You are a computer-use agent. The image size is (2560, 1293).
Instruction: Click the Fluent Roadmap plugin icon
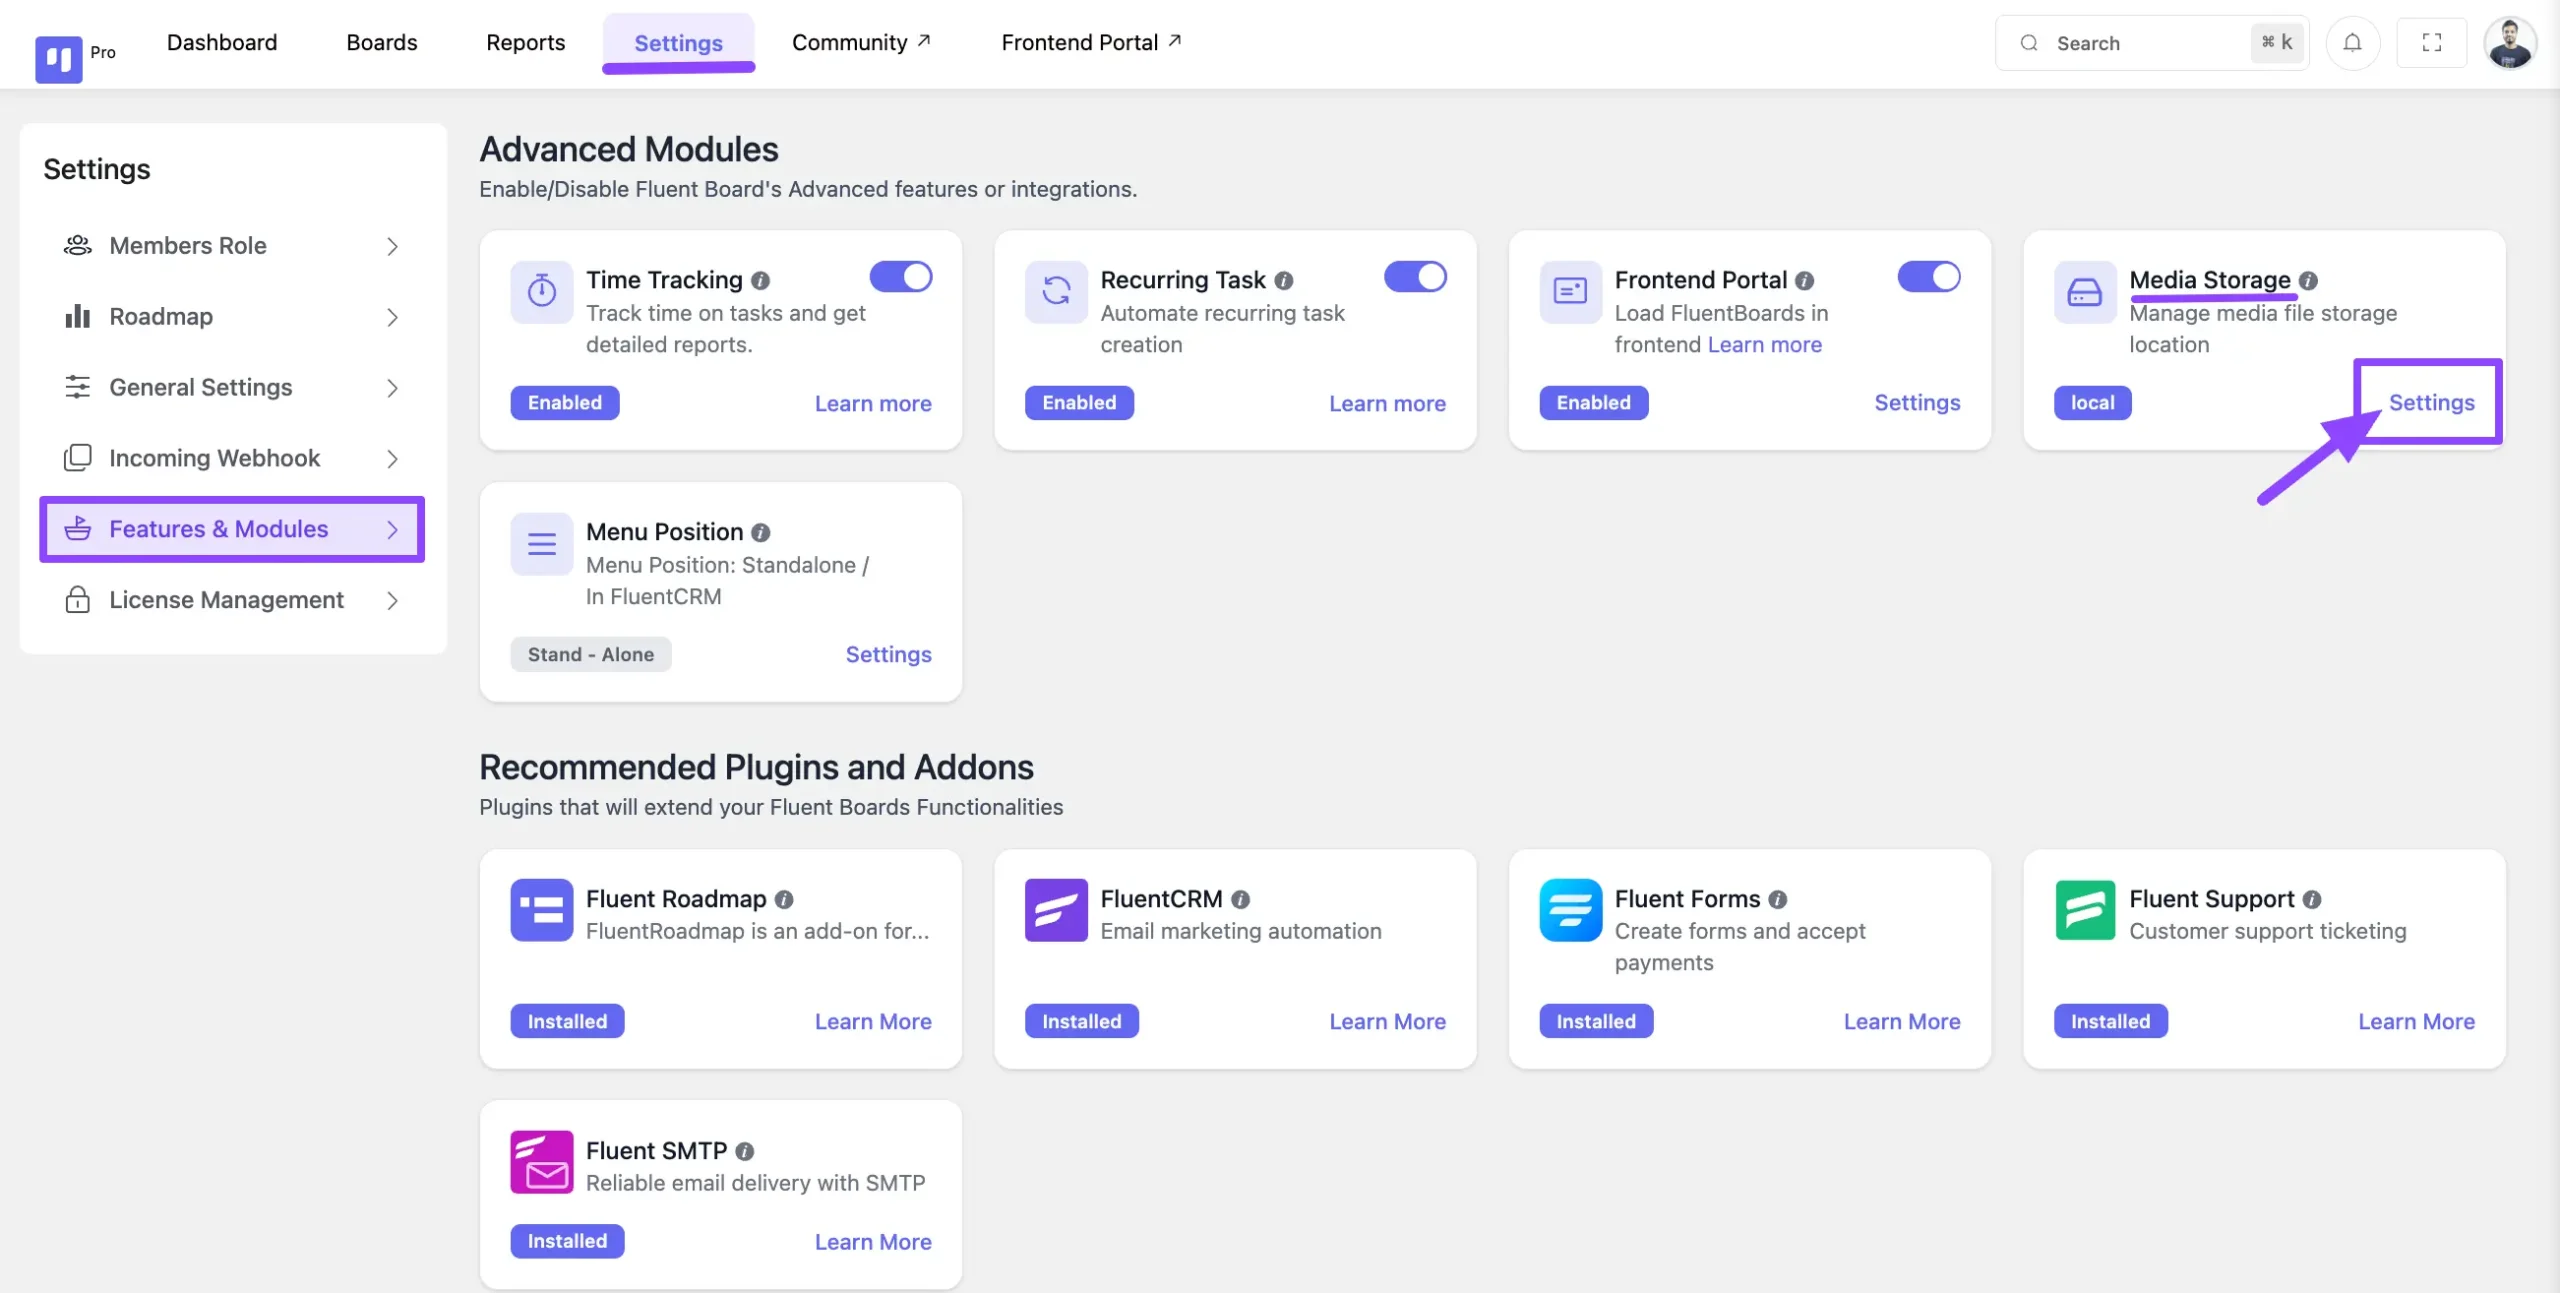pyautogui.click(x=541, y=910)
